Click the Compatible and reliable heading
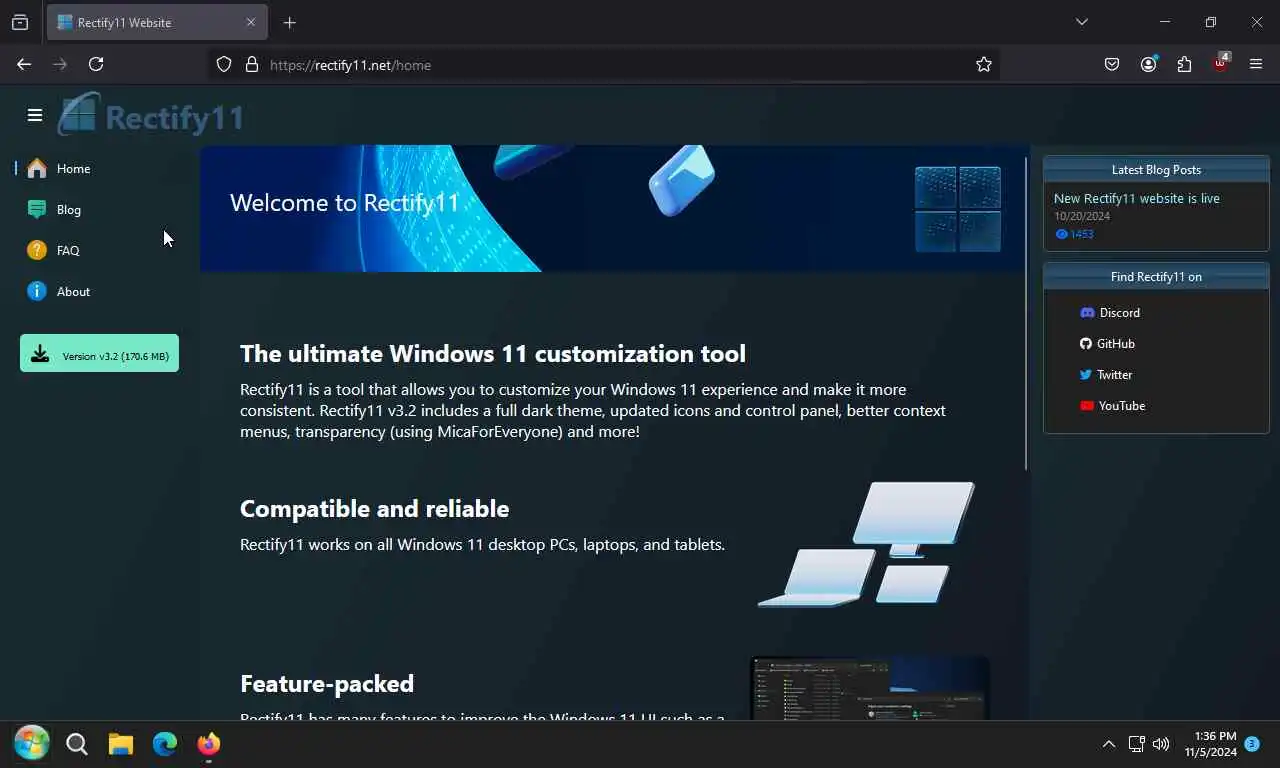The height and width of the screenshot is (768, 1280). pyautogui.click(x=375, y=508)
